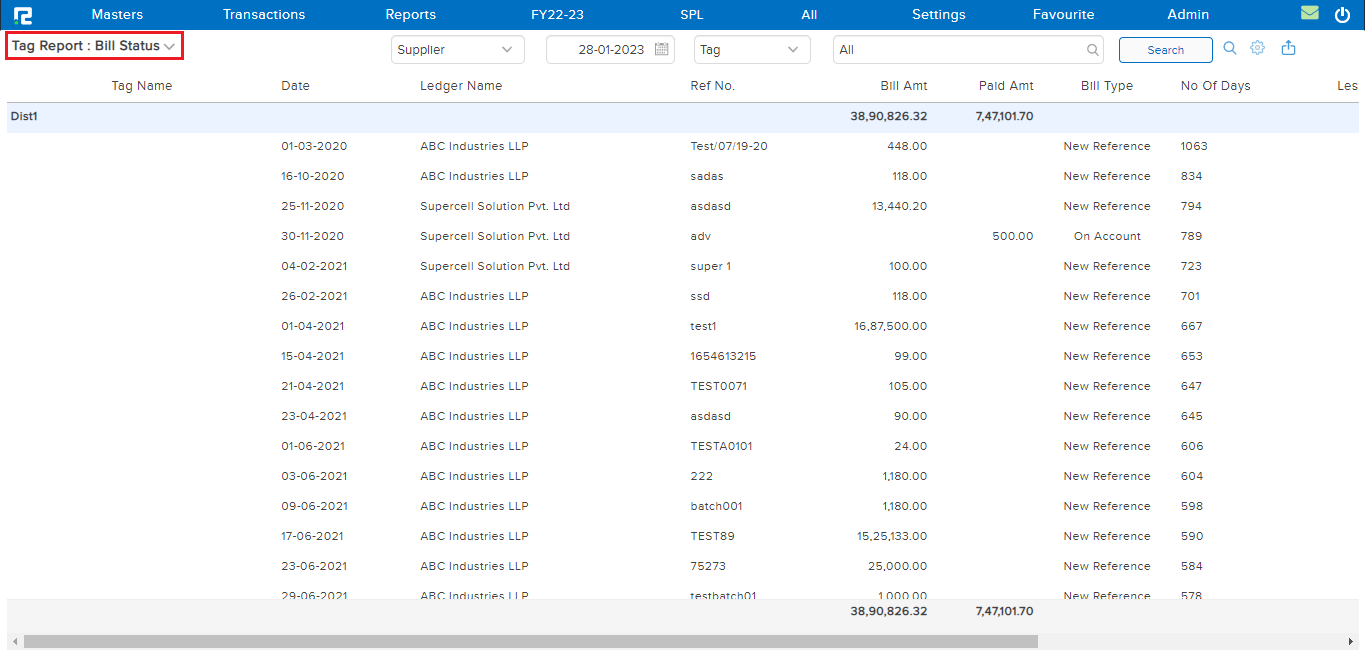Open the Reports menu
The image size is (1366, 657).
(x=410, y=15)
